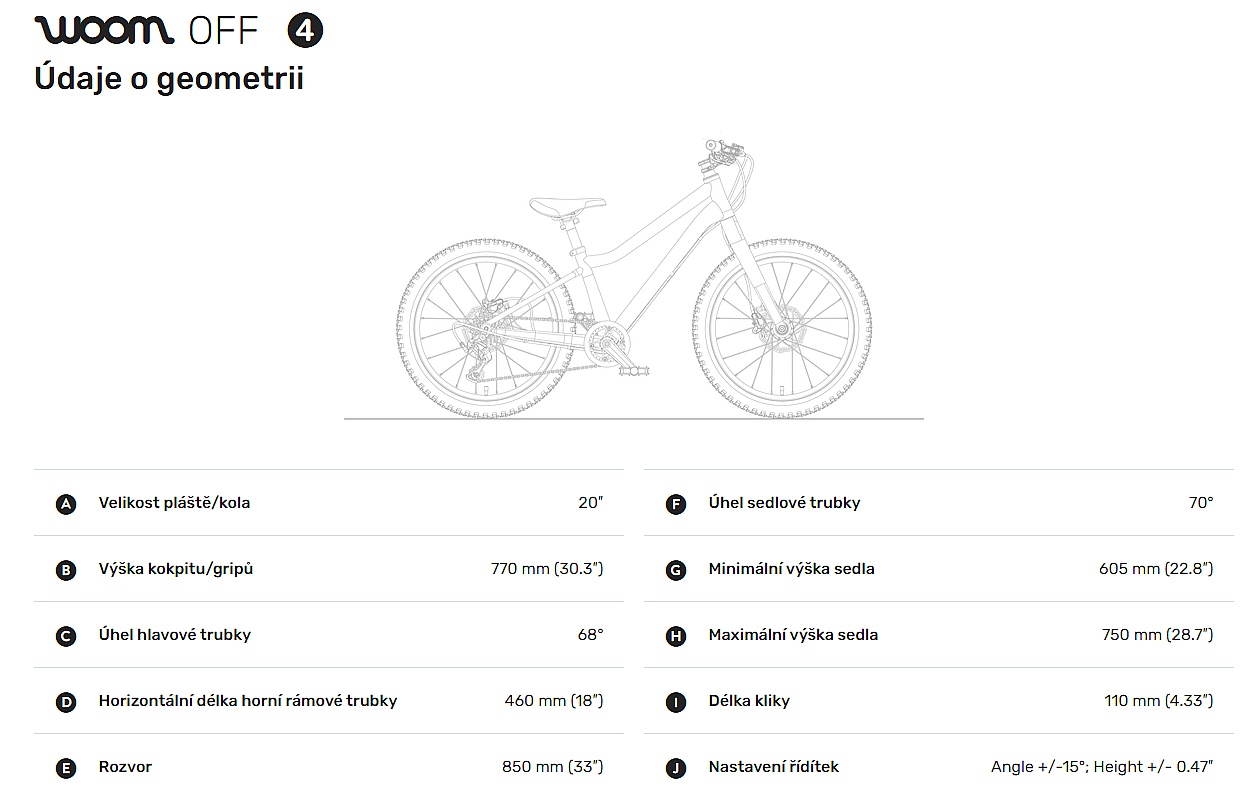Screen dimensions: 1255x803
Task: Click the letter A badge icon
Action: tap(66, 504)
